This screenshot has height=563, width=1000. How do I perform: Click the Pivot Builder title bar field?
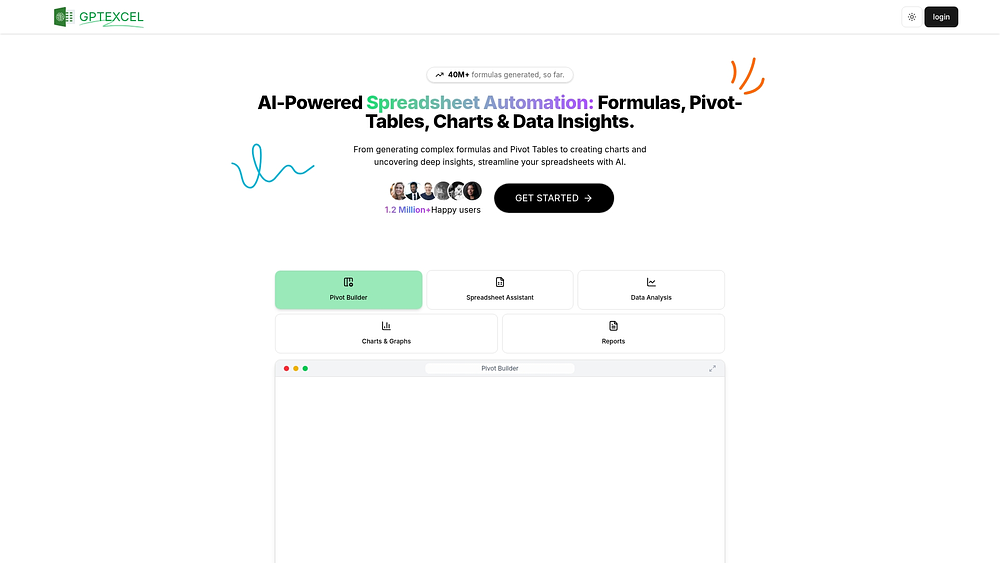[500, 369]
